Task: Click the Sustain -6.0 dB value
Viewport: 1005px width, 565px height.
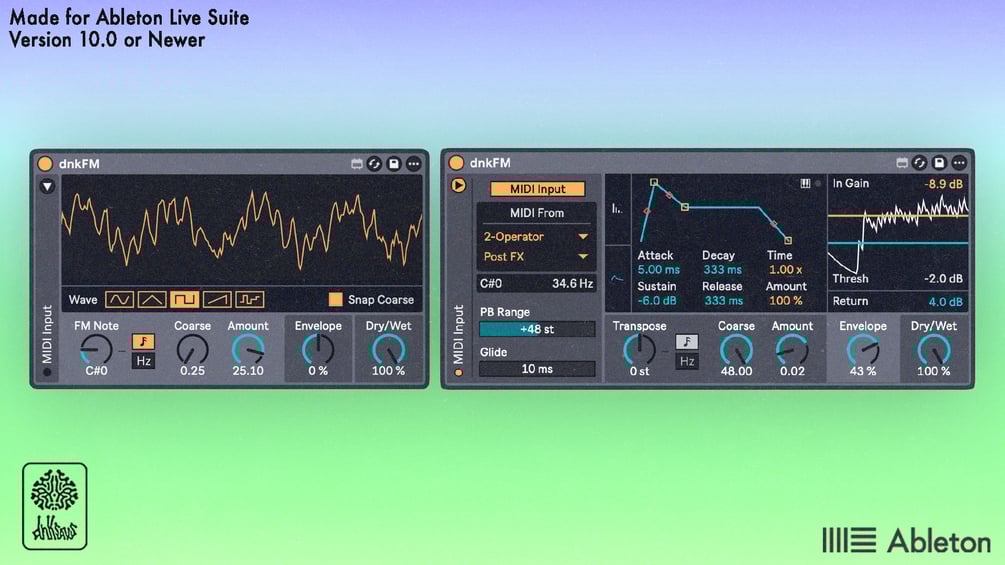Action: tap(657, 300)
